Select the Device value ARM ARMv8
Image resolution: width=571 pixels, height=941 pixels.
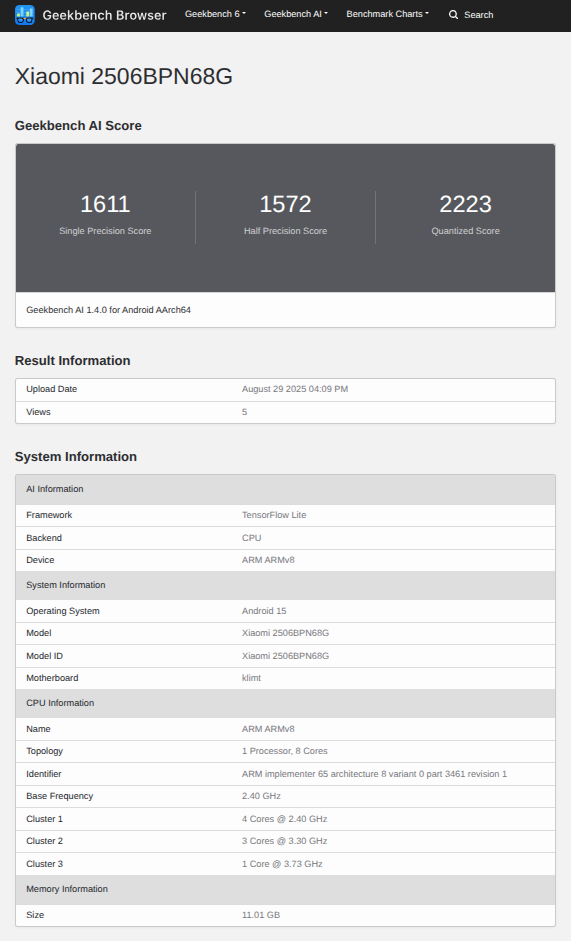(x=268, y=560)
